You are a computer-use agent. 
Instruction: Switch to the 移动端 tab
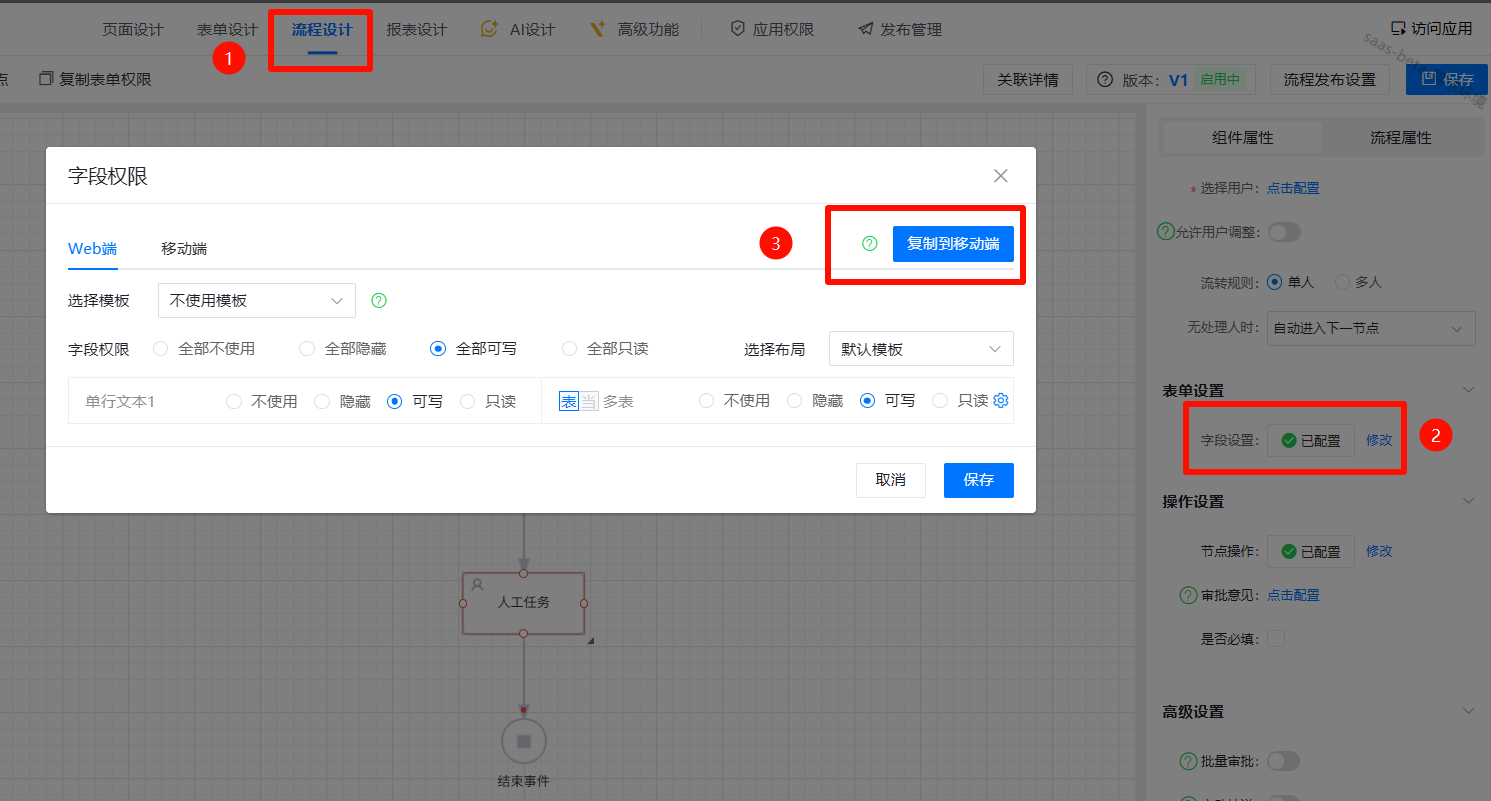184,248
